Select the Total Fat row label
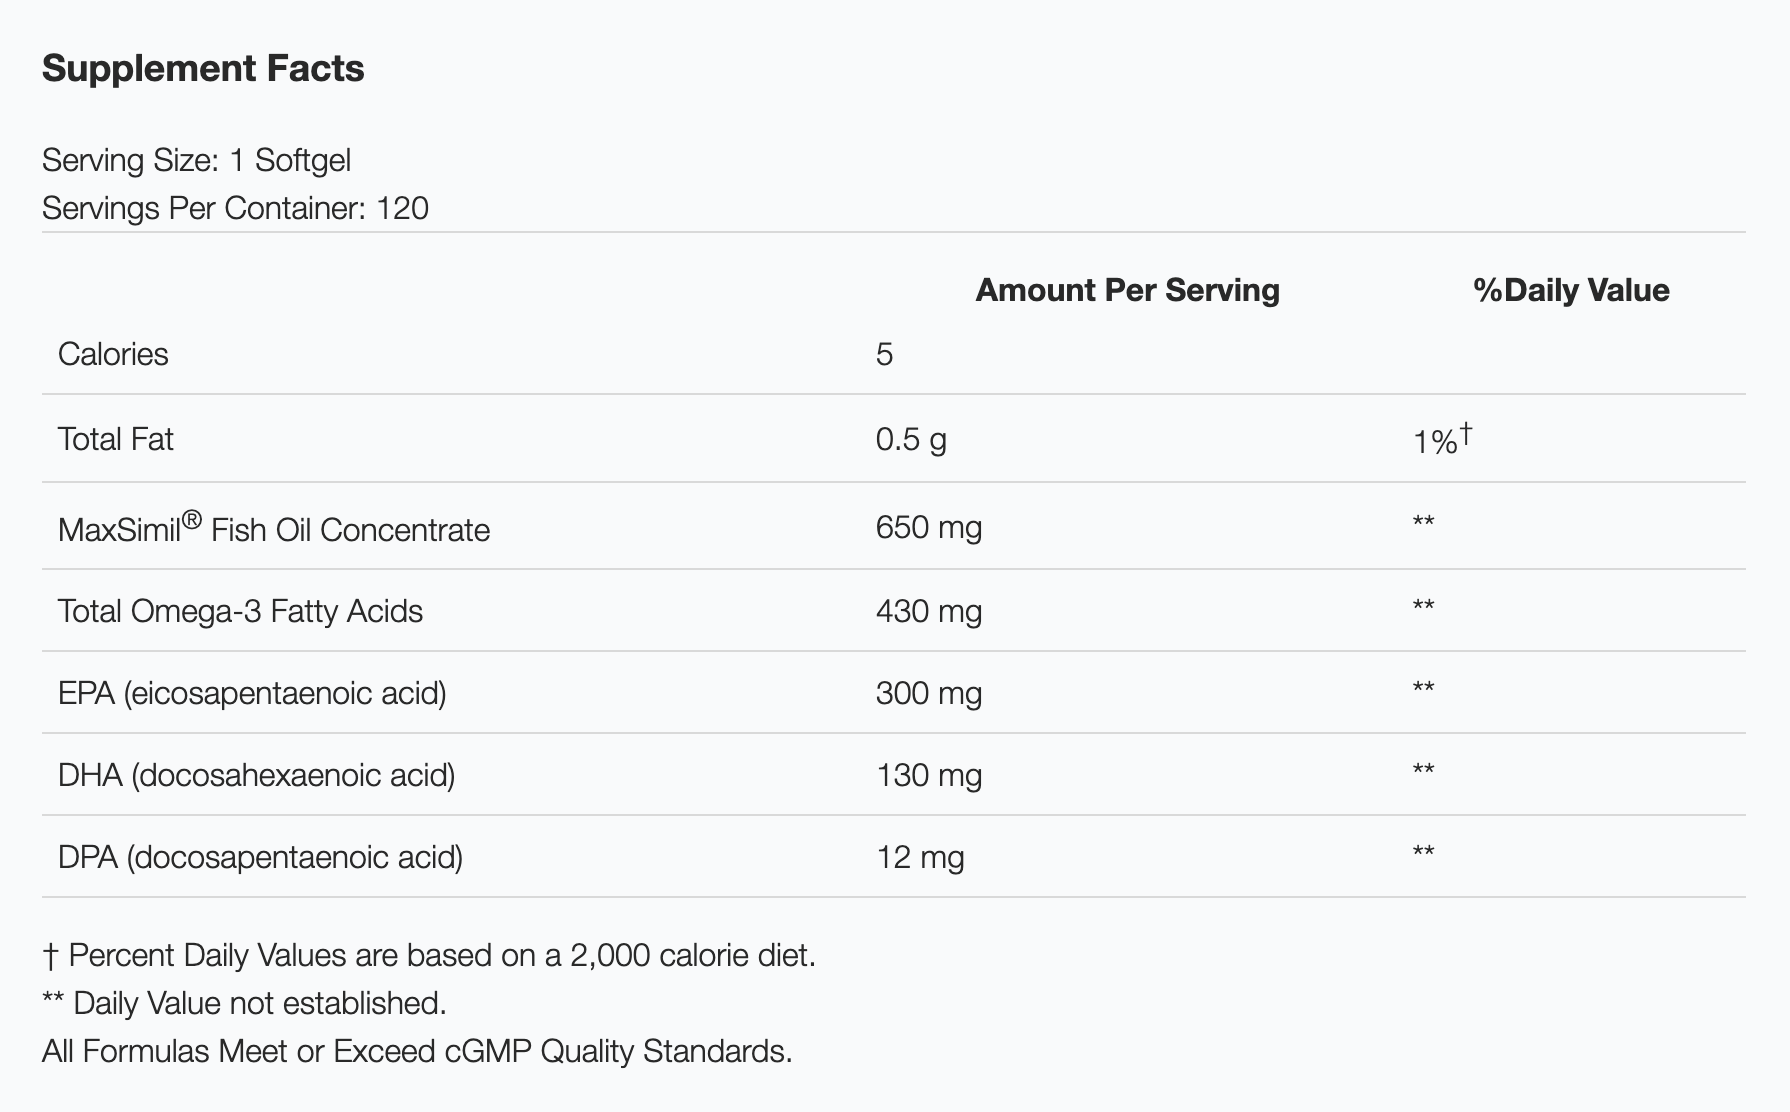 (116, 439)
